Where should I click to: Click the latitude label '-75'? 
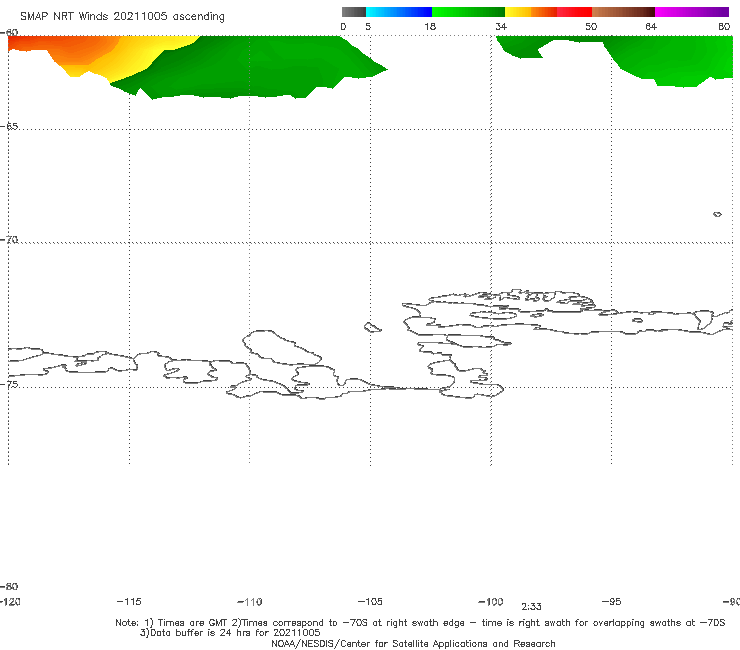(x=9, y=384)
